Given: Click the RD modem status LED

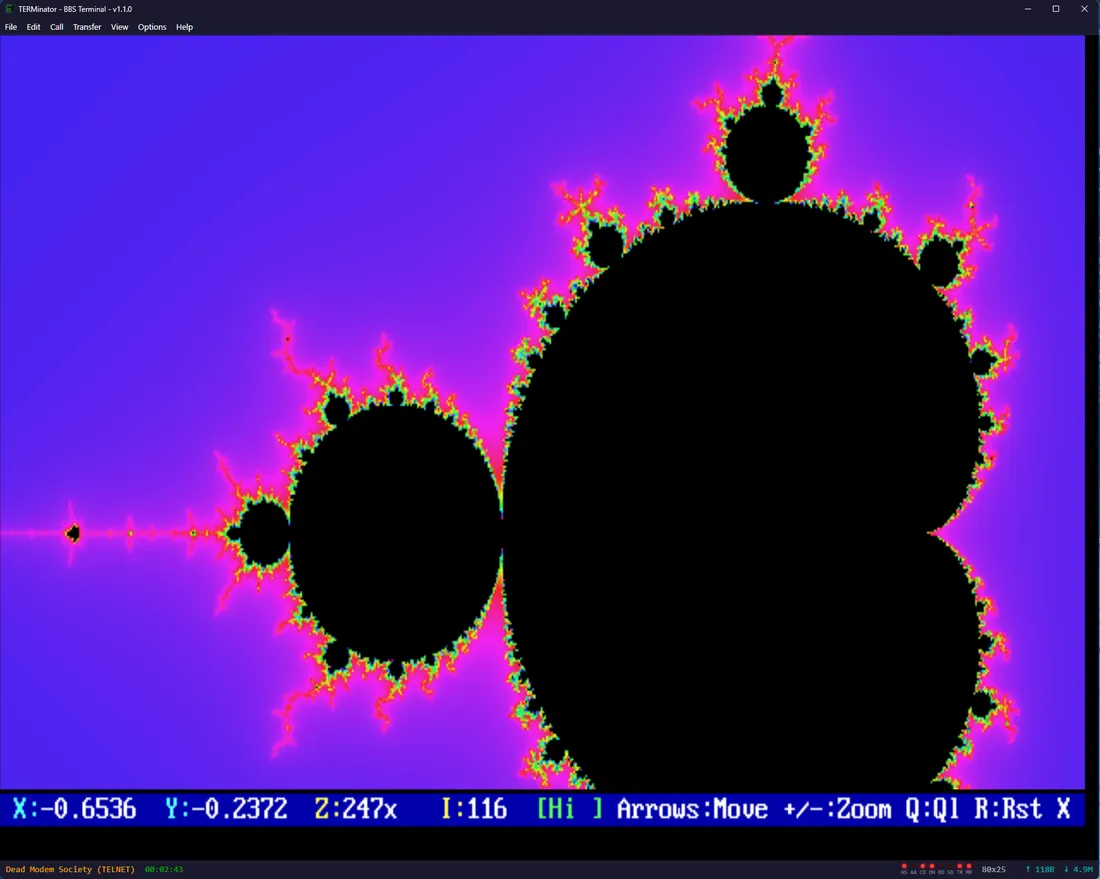Looking at the screenshot, I should click(941, 869).
